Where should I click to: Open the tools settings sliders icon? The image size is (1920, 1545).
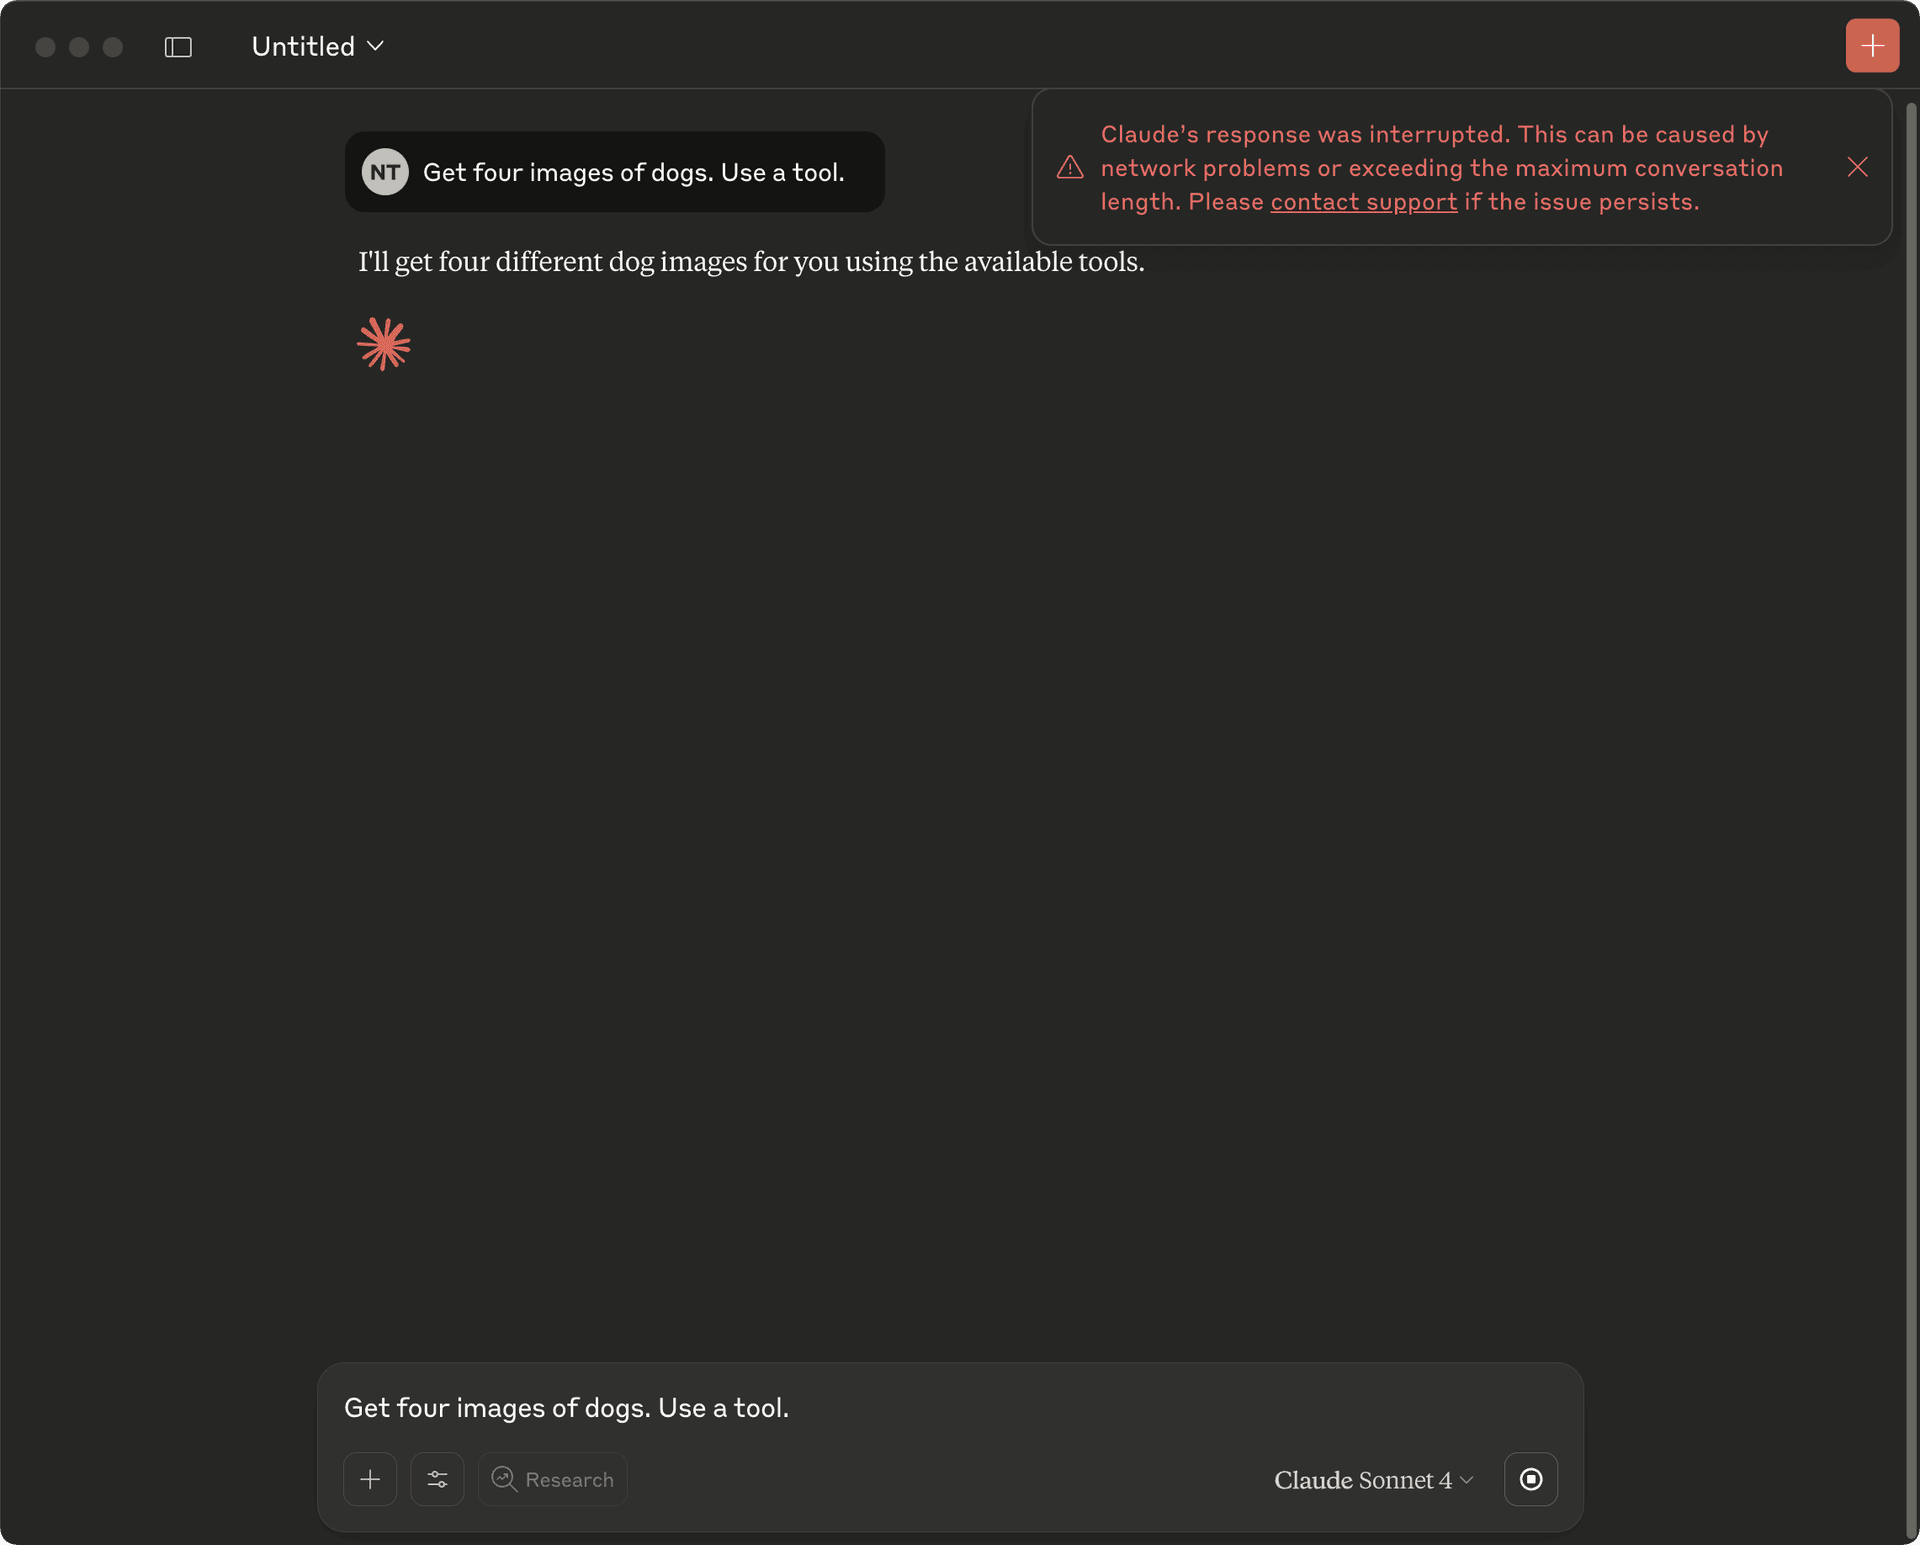tap(437, 1479)
